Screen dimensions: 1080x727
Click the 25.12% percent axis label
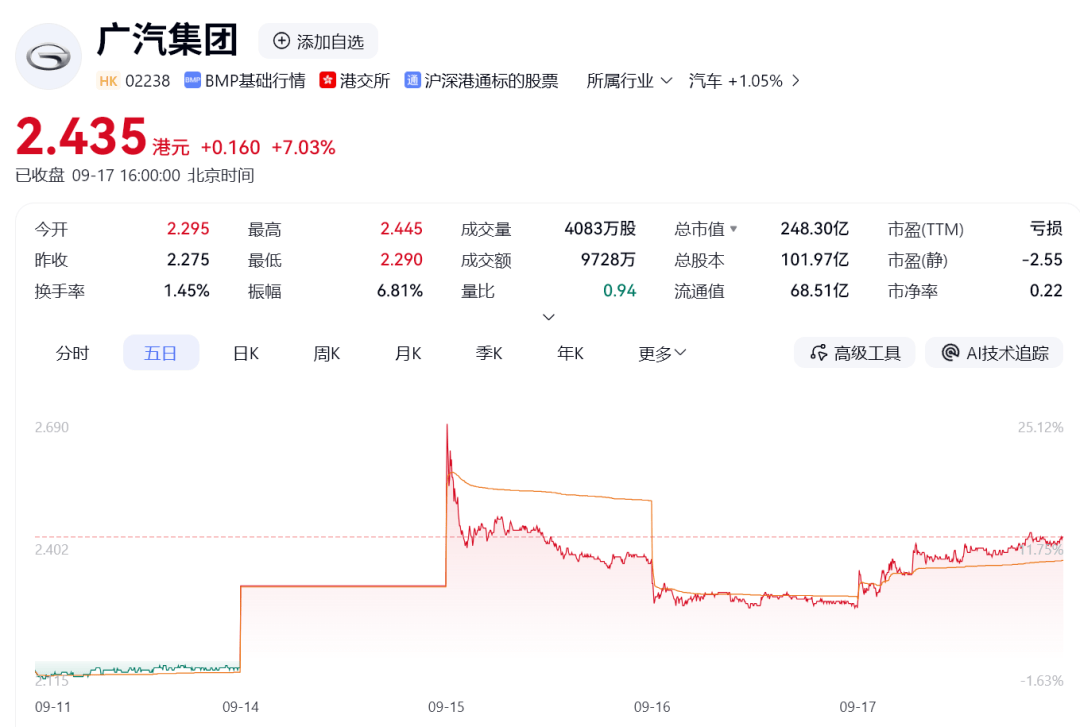[x=1040, y=427]
